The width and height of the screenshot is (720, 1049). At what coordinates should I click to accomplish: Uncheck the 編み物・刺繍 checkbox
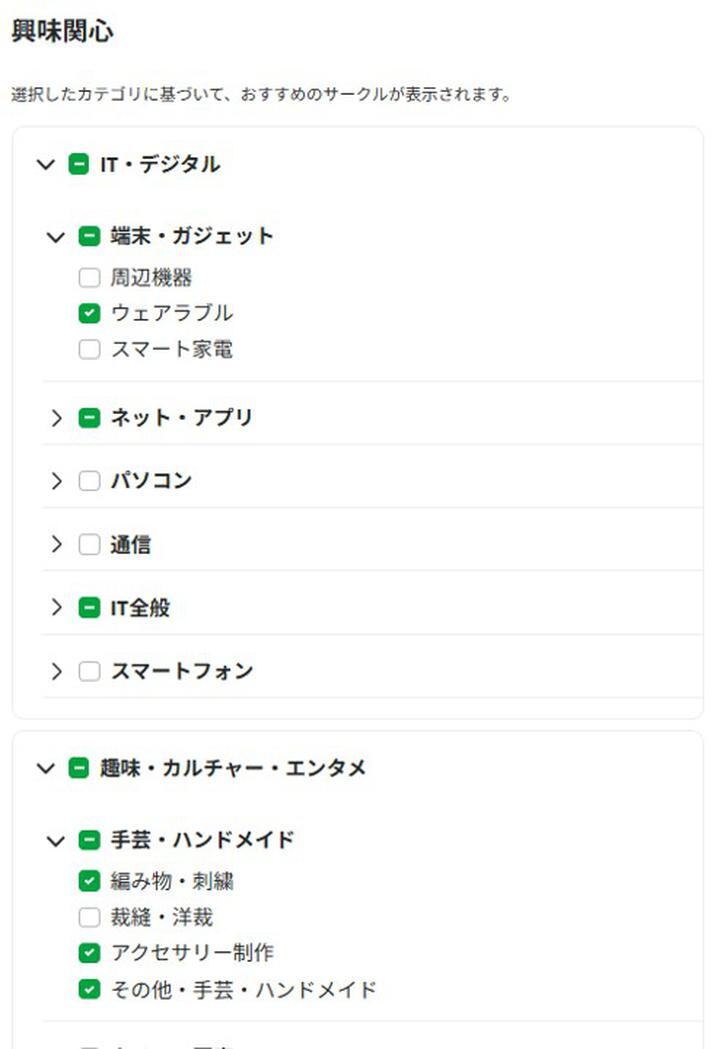pos(89,881)
